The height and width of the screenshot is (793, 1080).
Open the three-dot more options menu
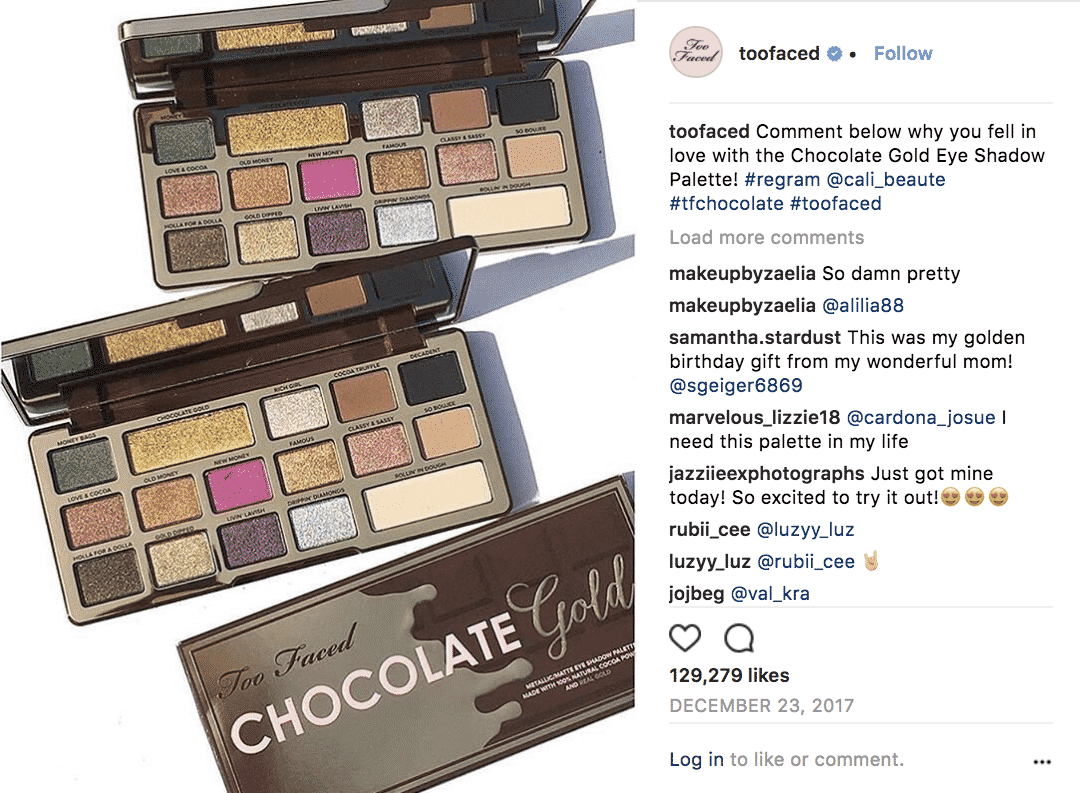point(1042,761)
